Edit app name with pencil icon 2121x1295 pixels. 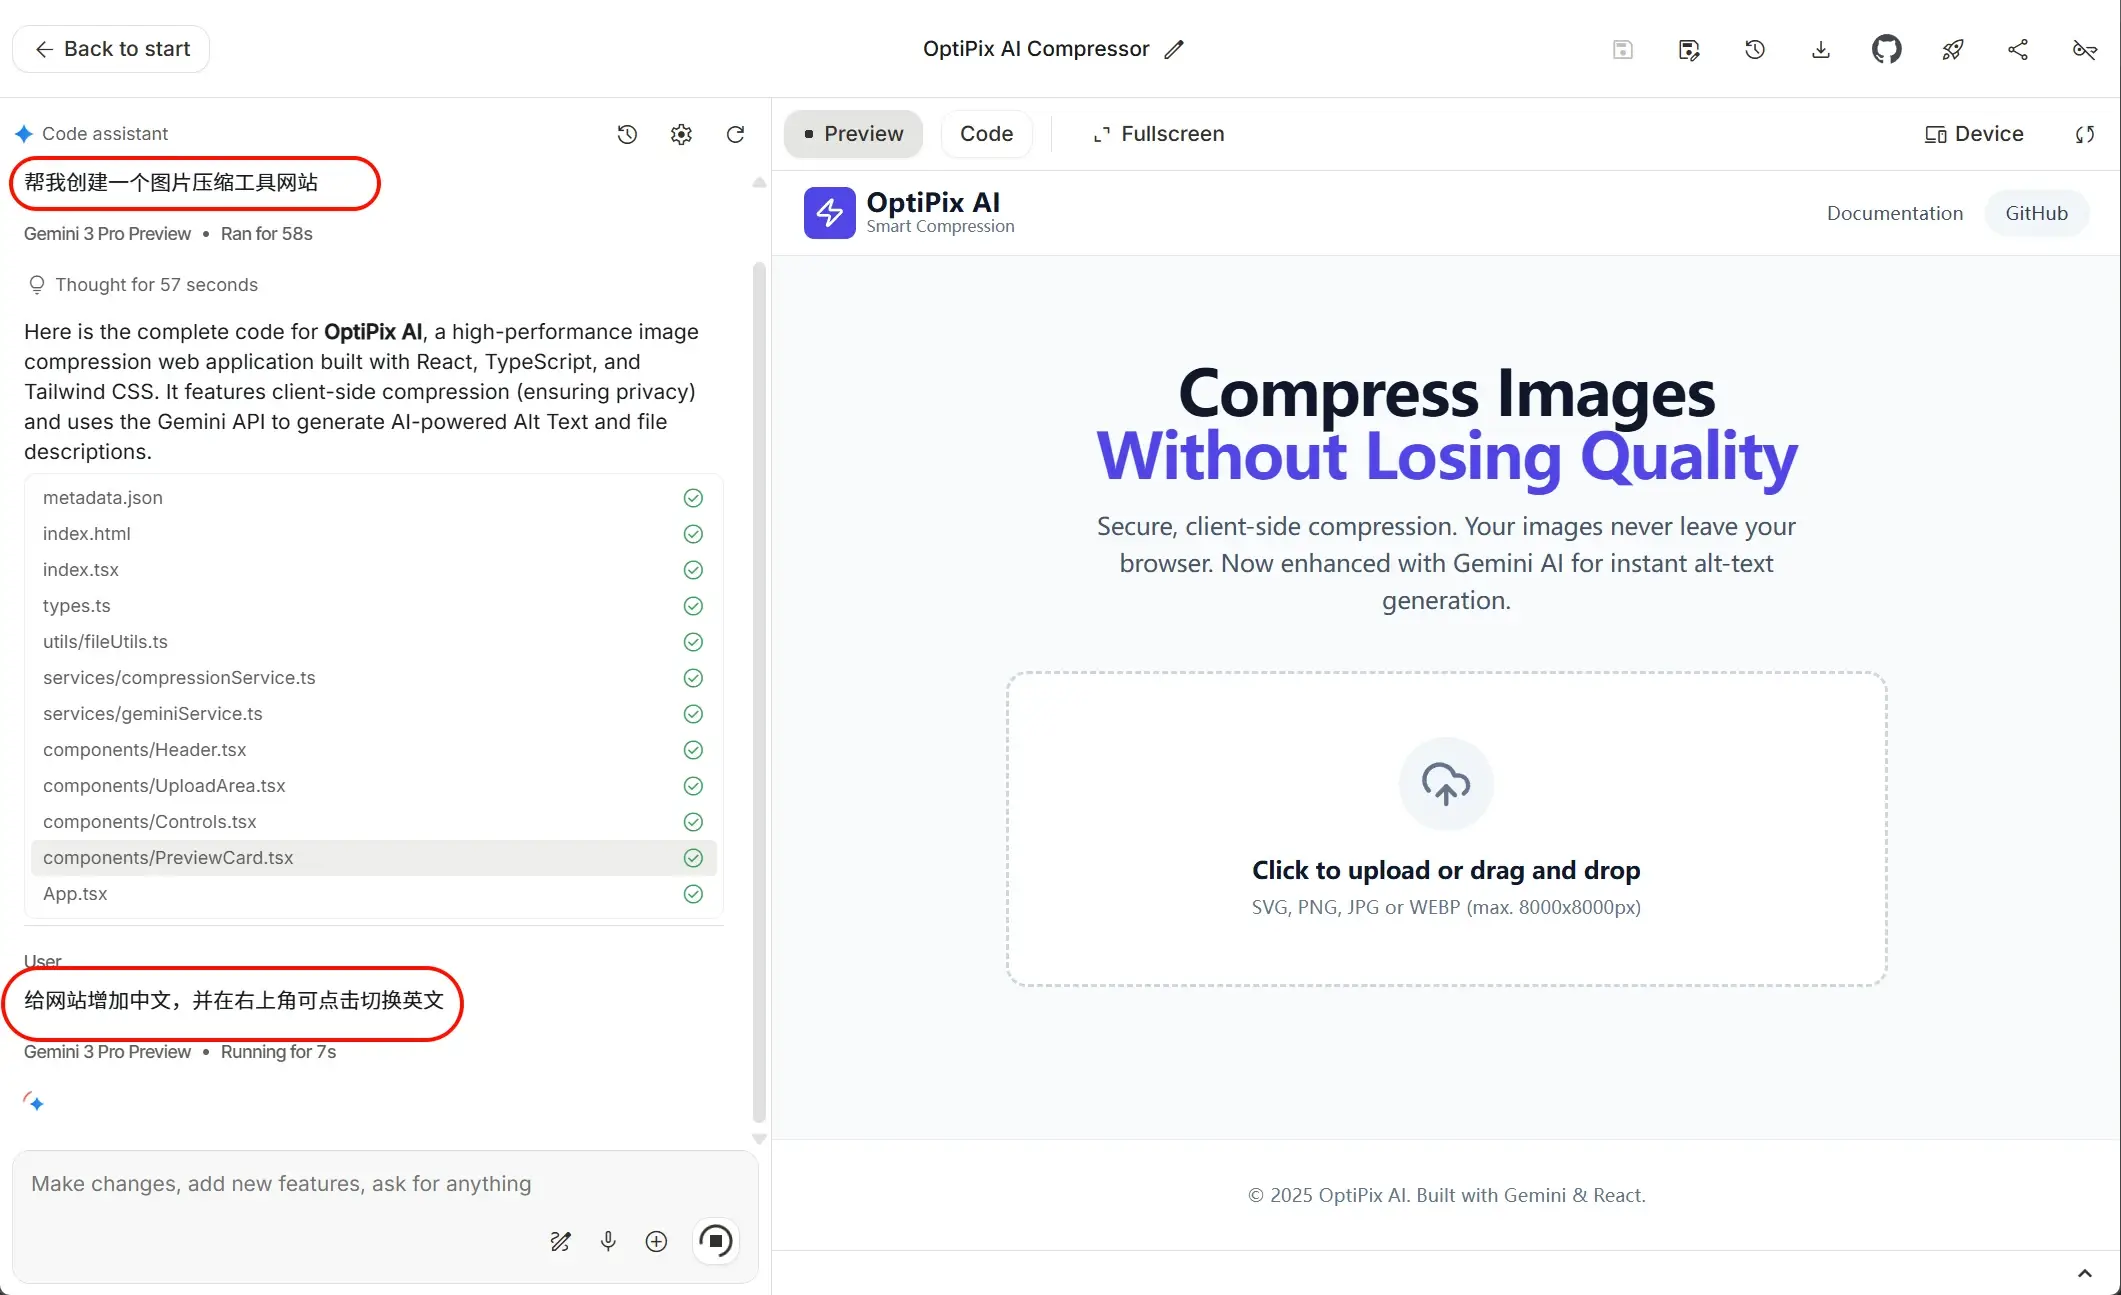coord(1174,49)
